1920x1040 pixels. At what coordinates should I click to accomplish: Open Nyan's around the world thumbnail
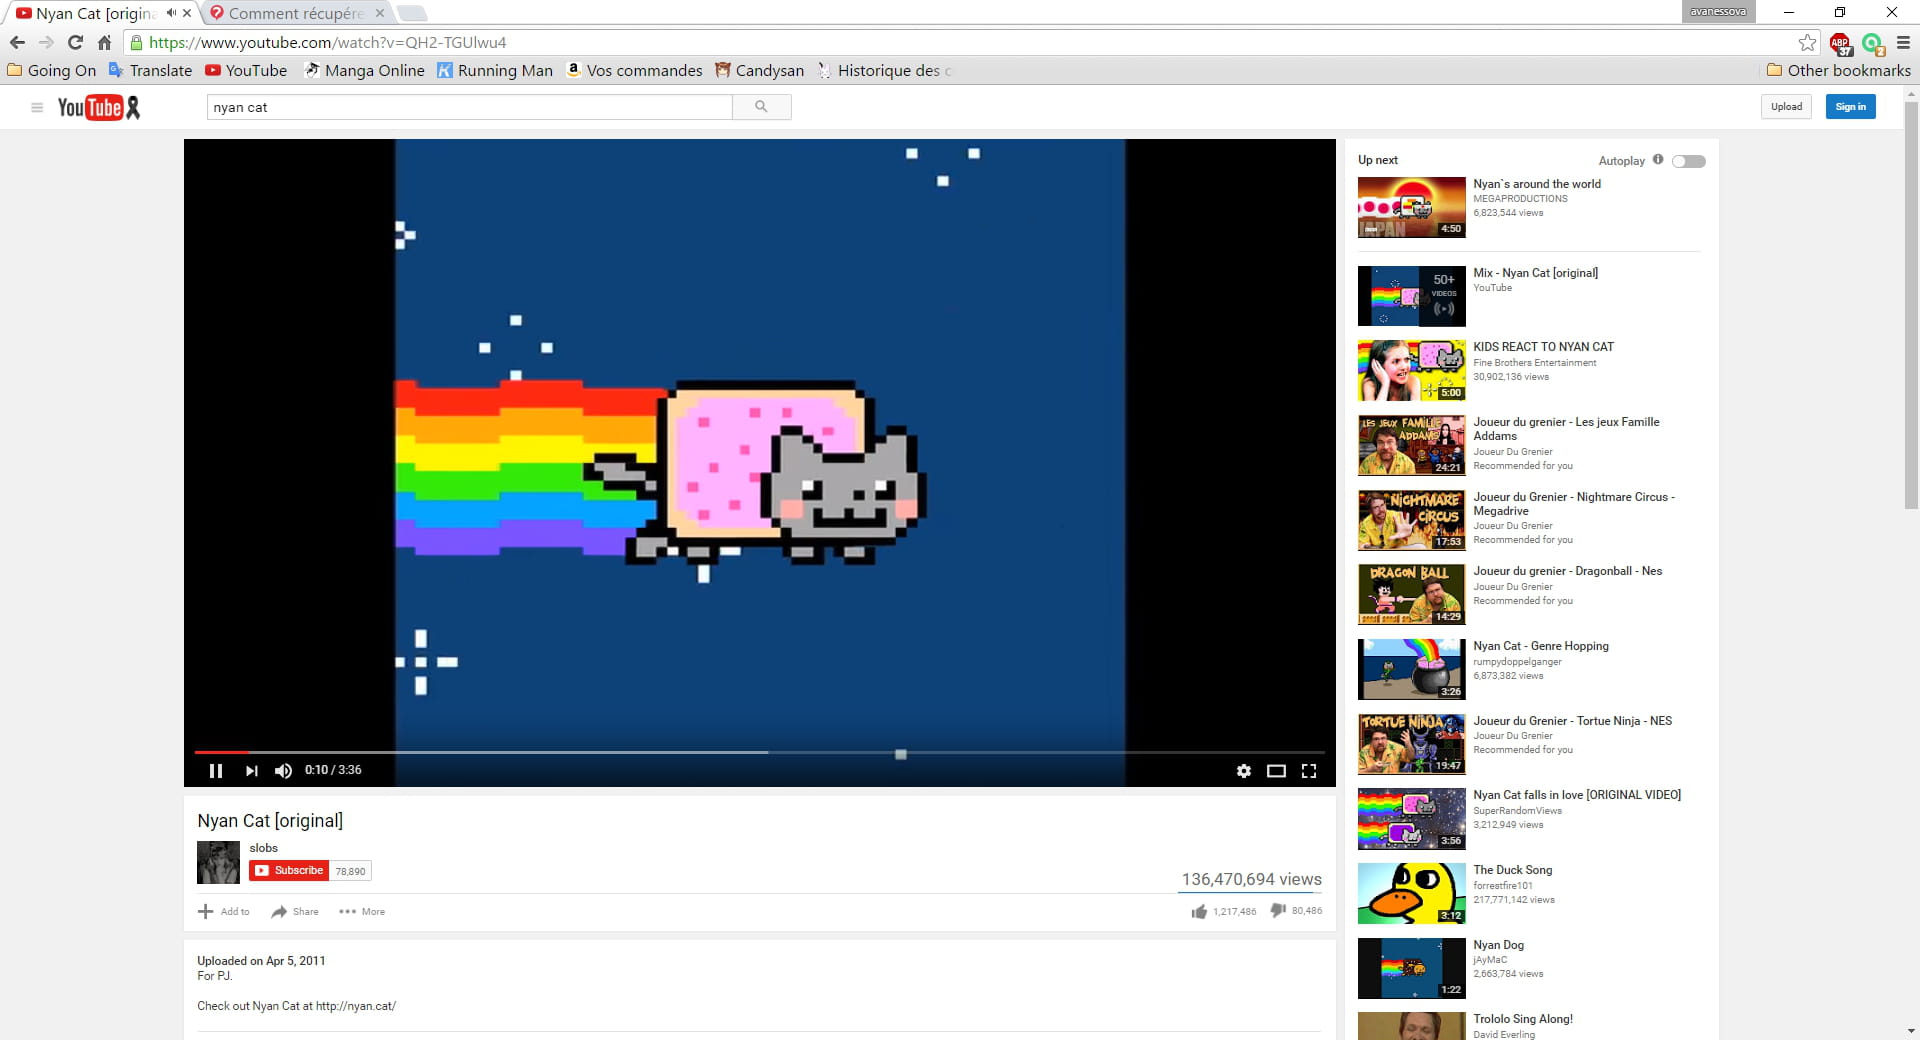(1411, 207)
